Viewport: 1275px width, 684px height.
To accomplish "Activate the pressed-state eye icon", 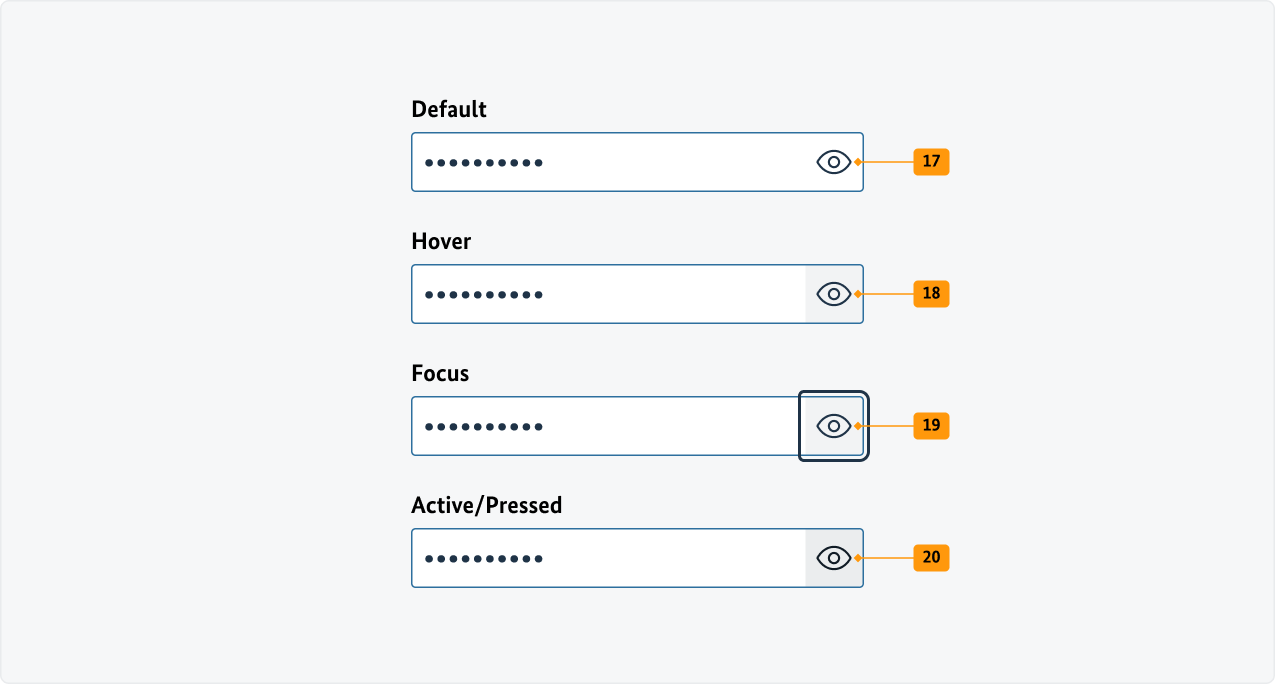I will 833,557.
